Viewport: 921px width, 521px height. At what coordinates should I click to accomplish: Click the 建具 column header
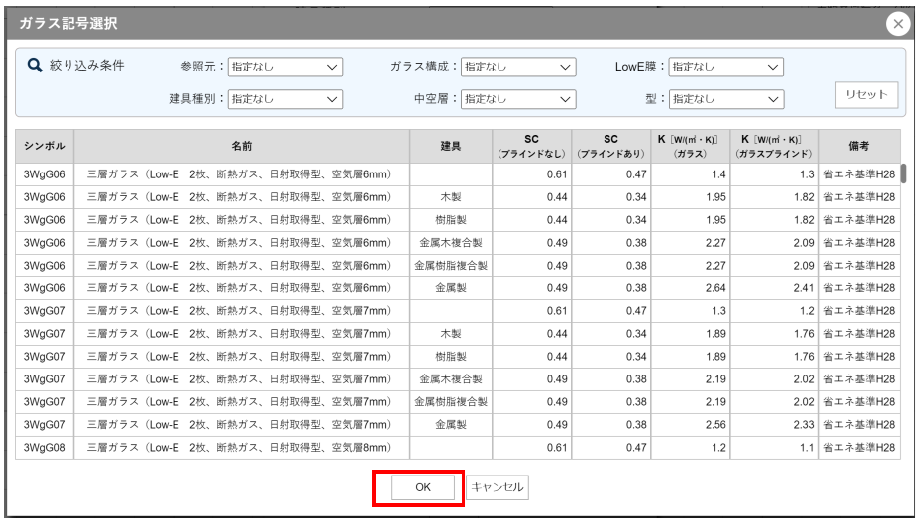click(451, 146)
